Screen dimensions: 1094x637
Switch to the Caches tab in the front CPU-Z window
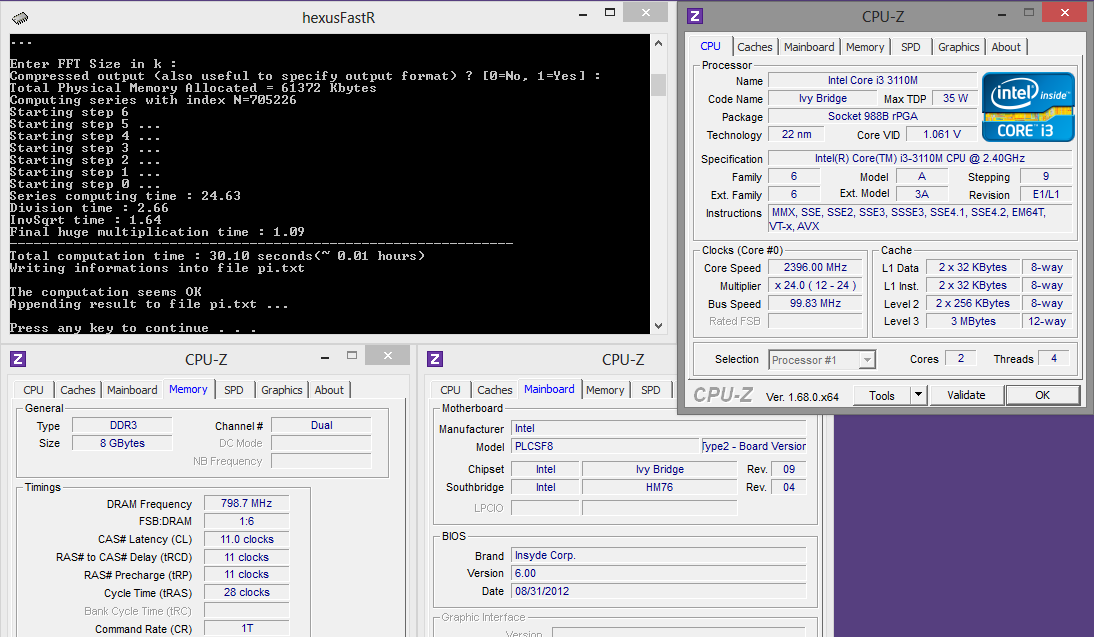click(755, 47)
